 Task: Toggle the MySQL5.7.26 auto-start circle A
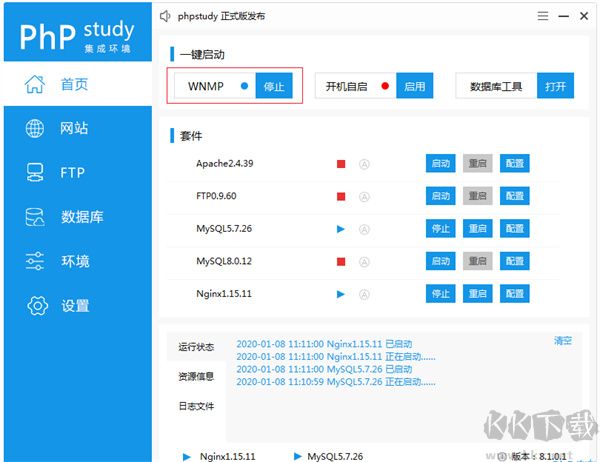[364, 229]
